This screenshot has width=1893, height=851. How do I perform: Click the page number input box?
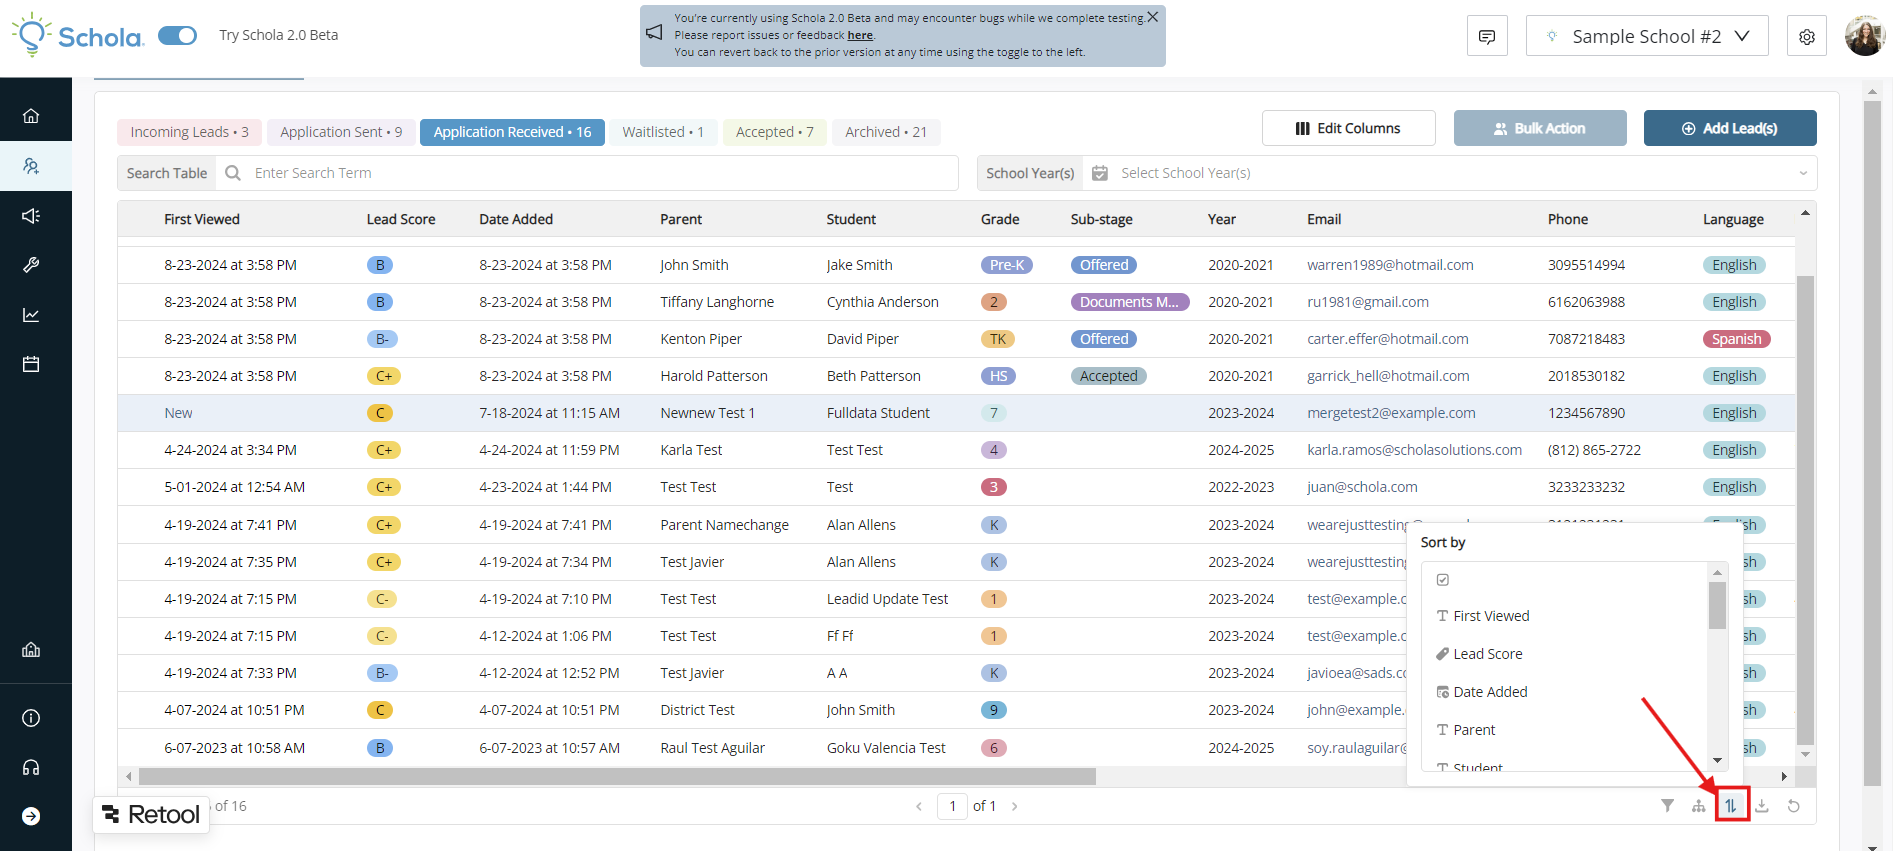952,806
